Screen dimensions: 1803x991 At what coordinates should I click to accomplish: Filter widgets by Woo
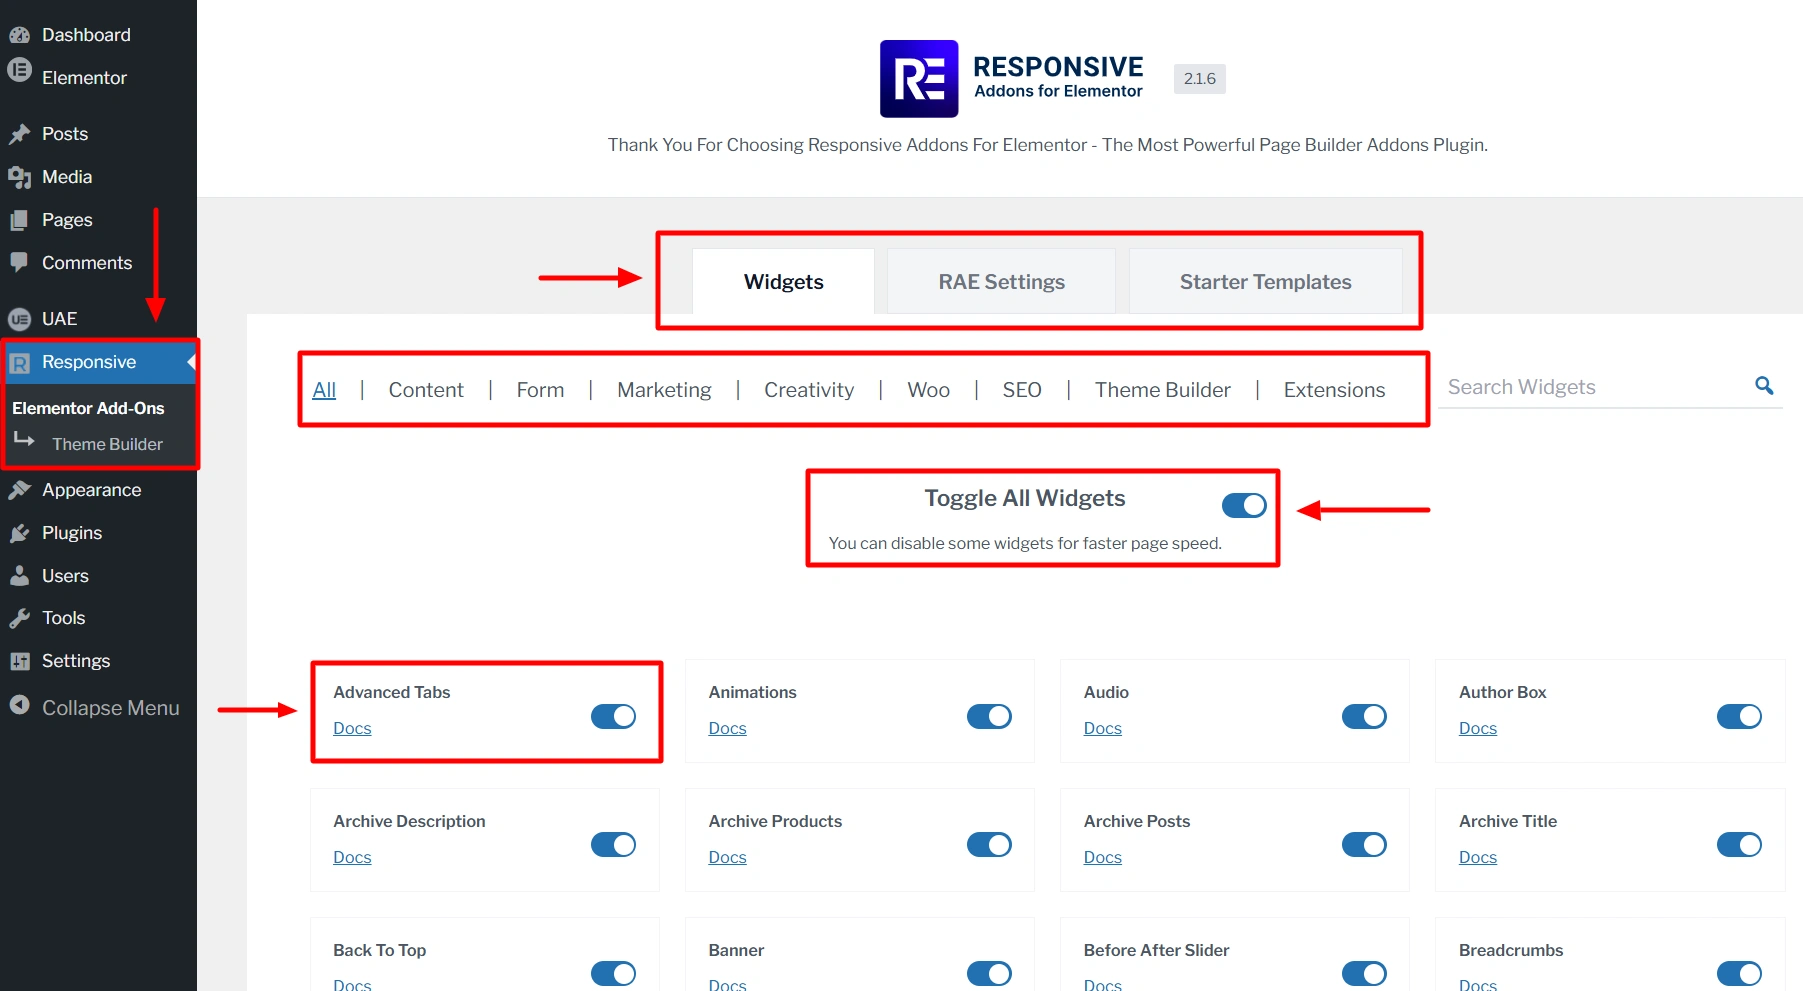pyautogui.click(x=928, y=390)
